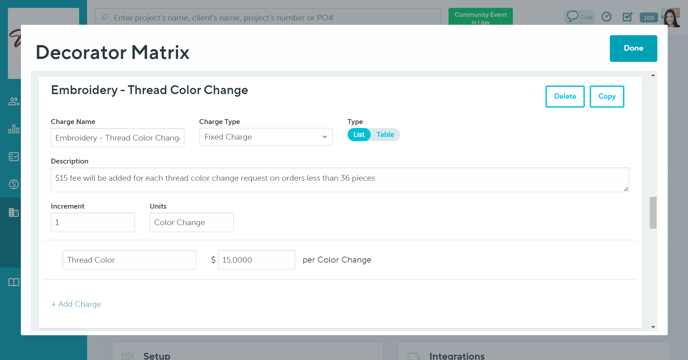Open the book icon in the sidebar
Viewport: 688px width, 360px height.
click(14, 282)
